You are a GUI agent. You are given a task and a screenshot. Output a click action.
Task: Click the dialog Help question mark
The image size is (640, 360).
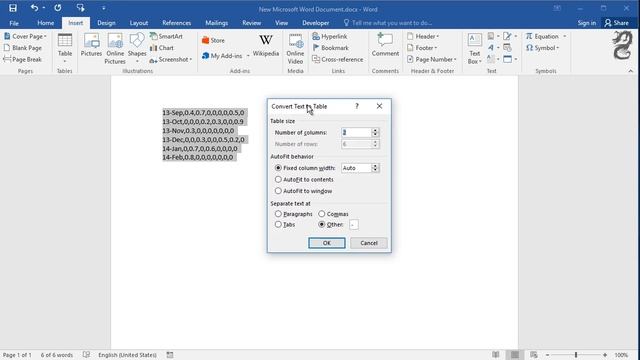click(x=357, y=106)
